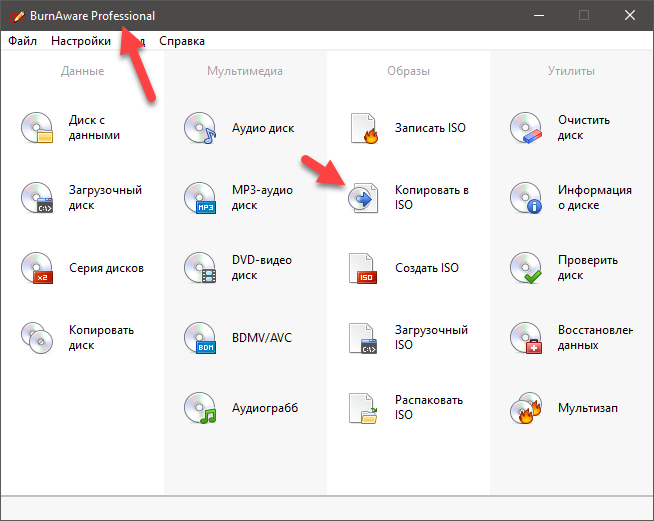Open the Файл menu
Viewport: 654px width, 521px height.
pos(23,41)
